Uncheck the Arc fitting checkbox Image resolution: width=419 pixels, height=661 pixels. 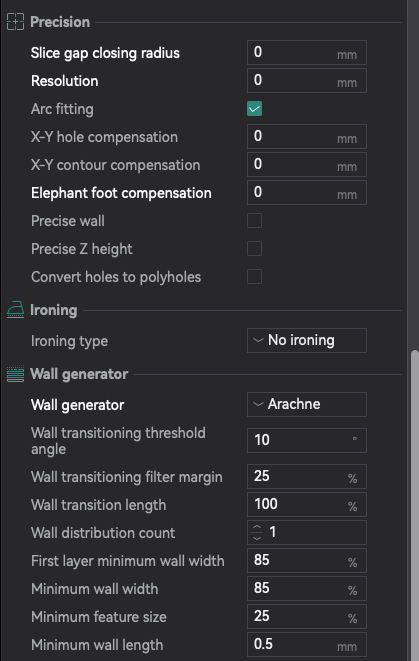coord(254,109)
